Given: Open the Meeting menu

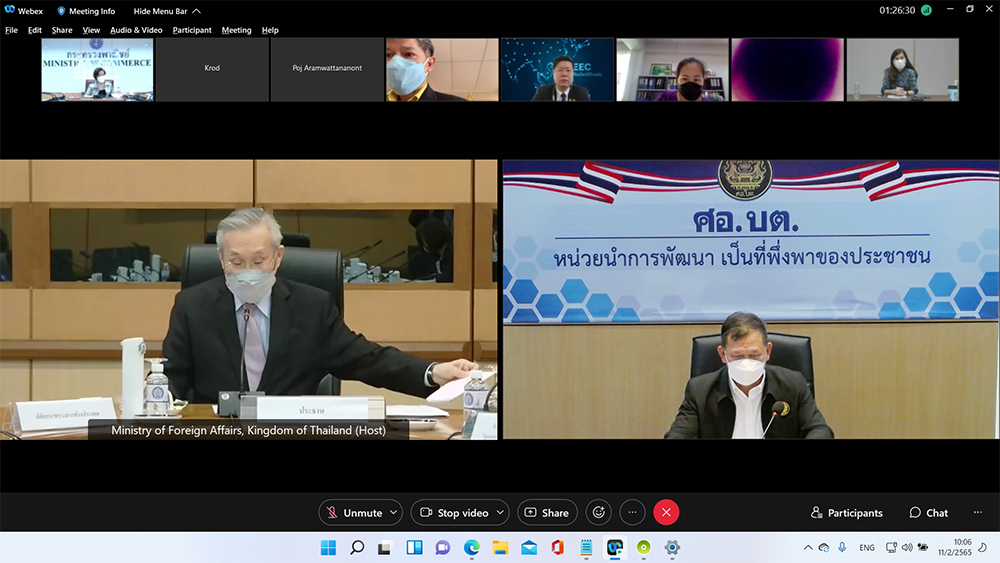Looking at the screenshot, I should pyautogui.click(x=236, y=30).
